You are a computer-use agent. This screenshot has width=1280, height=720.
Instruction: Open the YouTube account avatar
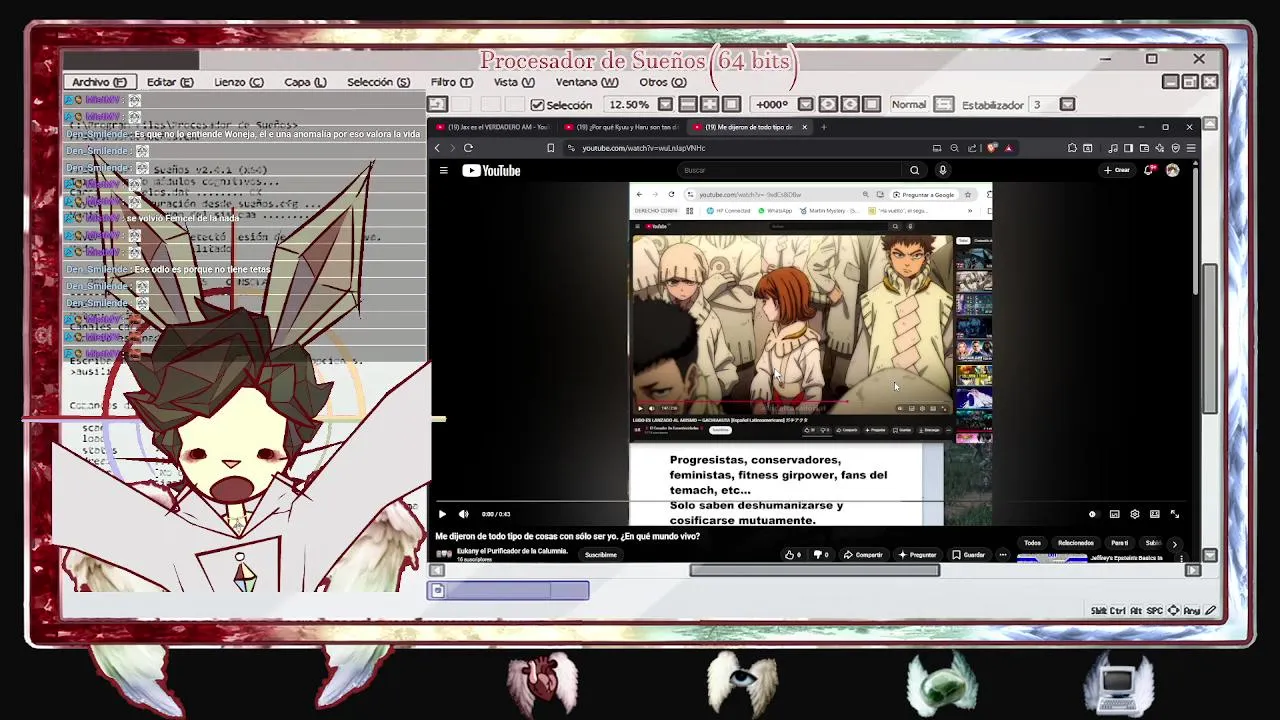tap(1172, 170)
